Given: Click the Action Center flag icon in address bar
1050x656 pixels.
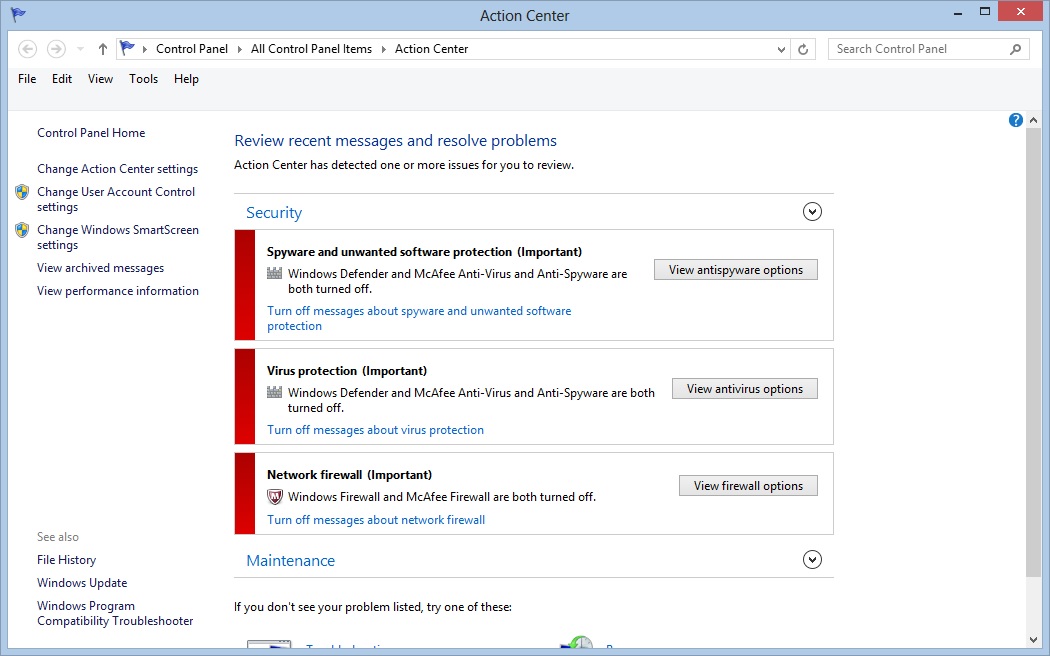Looking at the screenshot, I should click(127, 48).
